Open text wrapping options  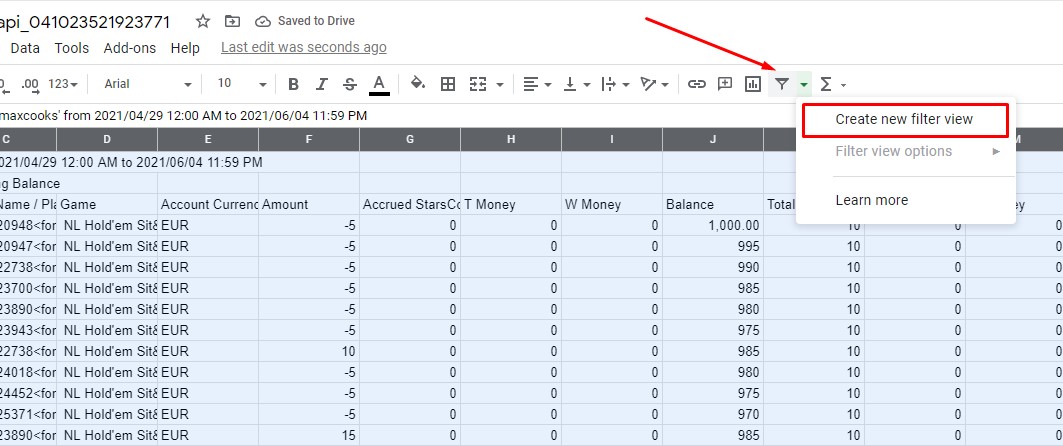coord(616,84)
